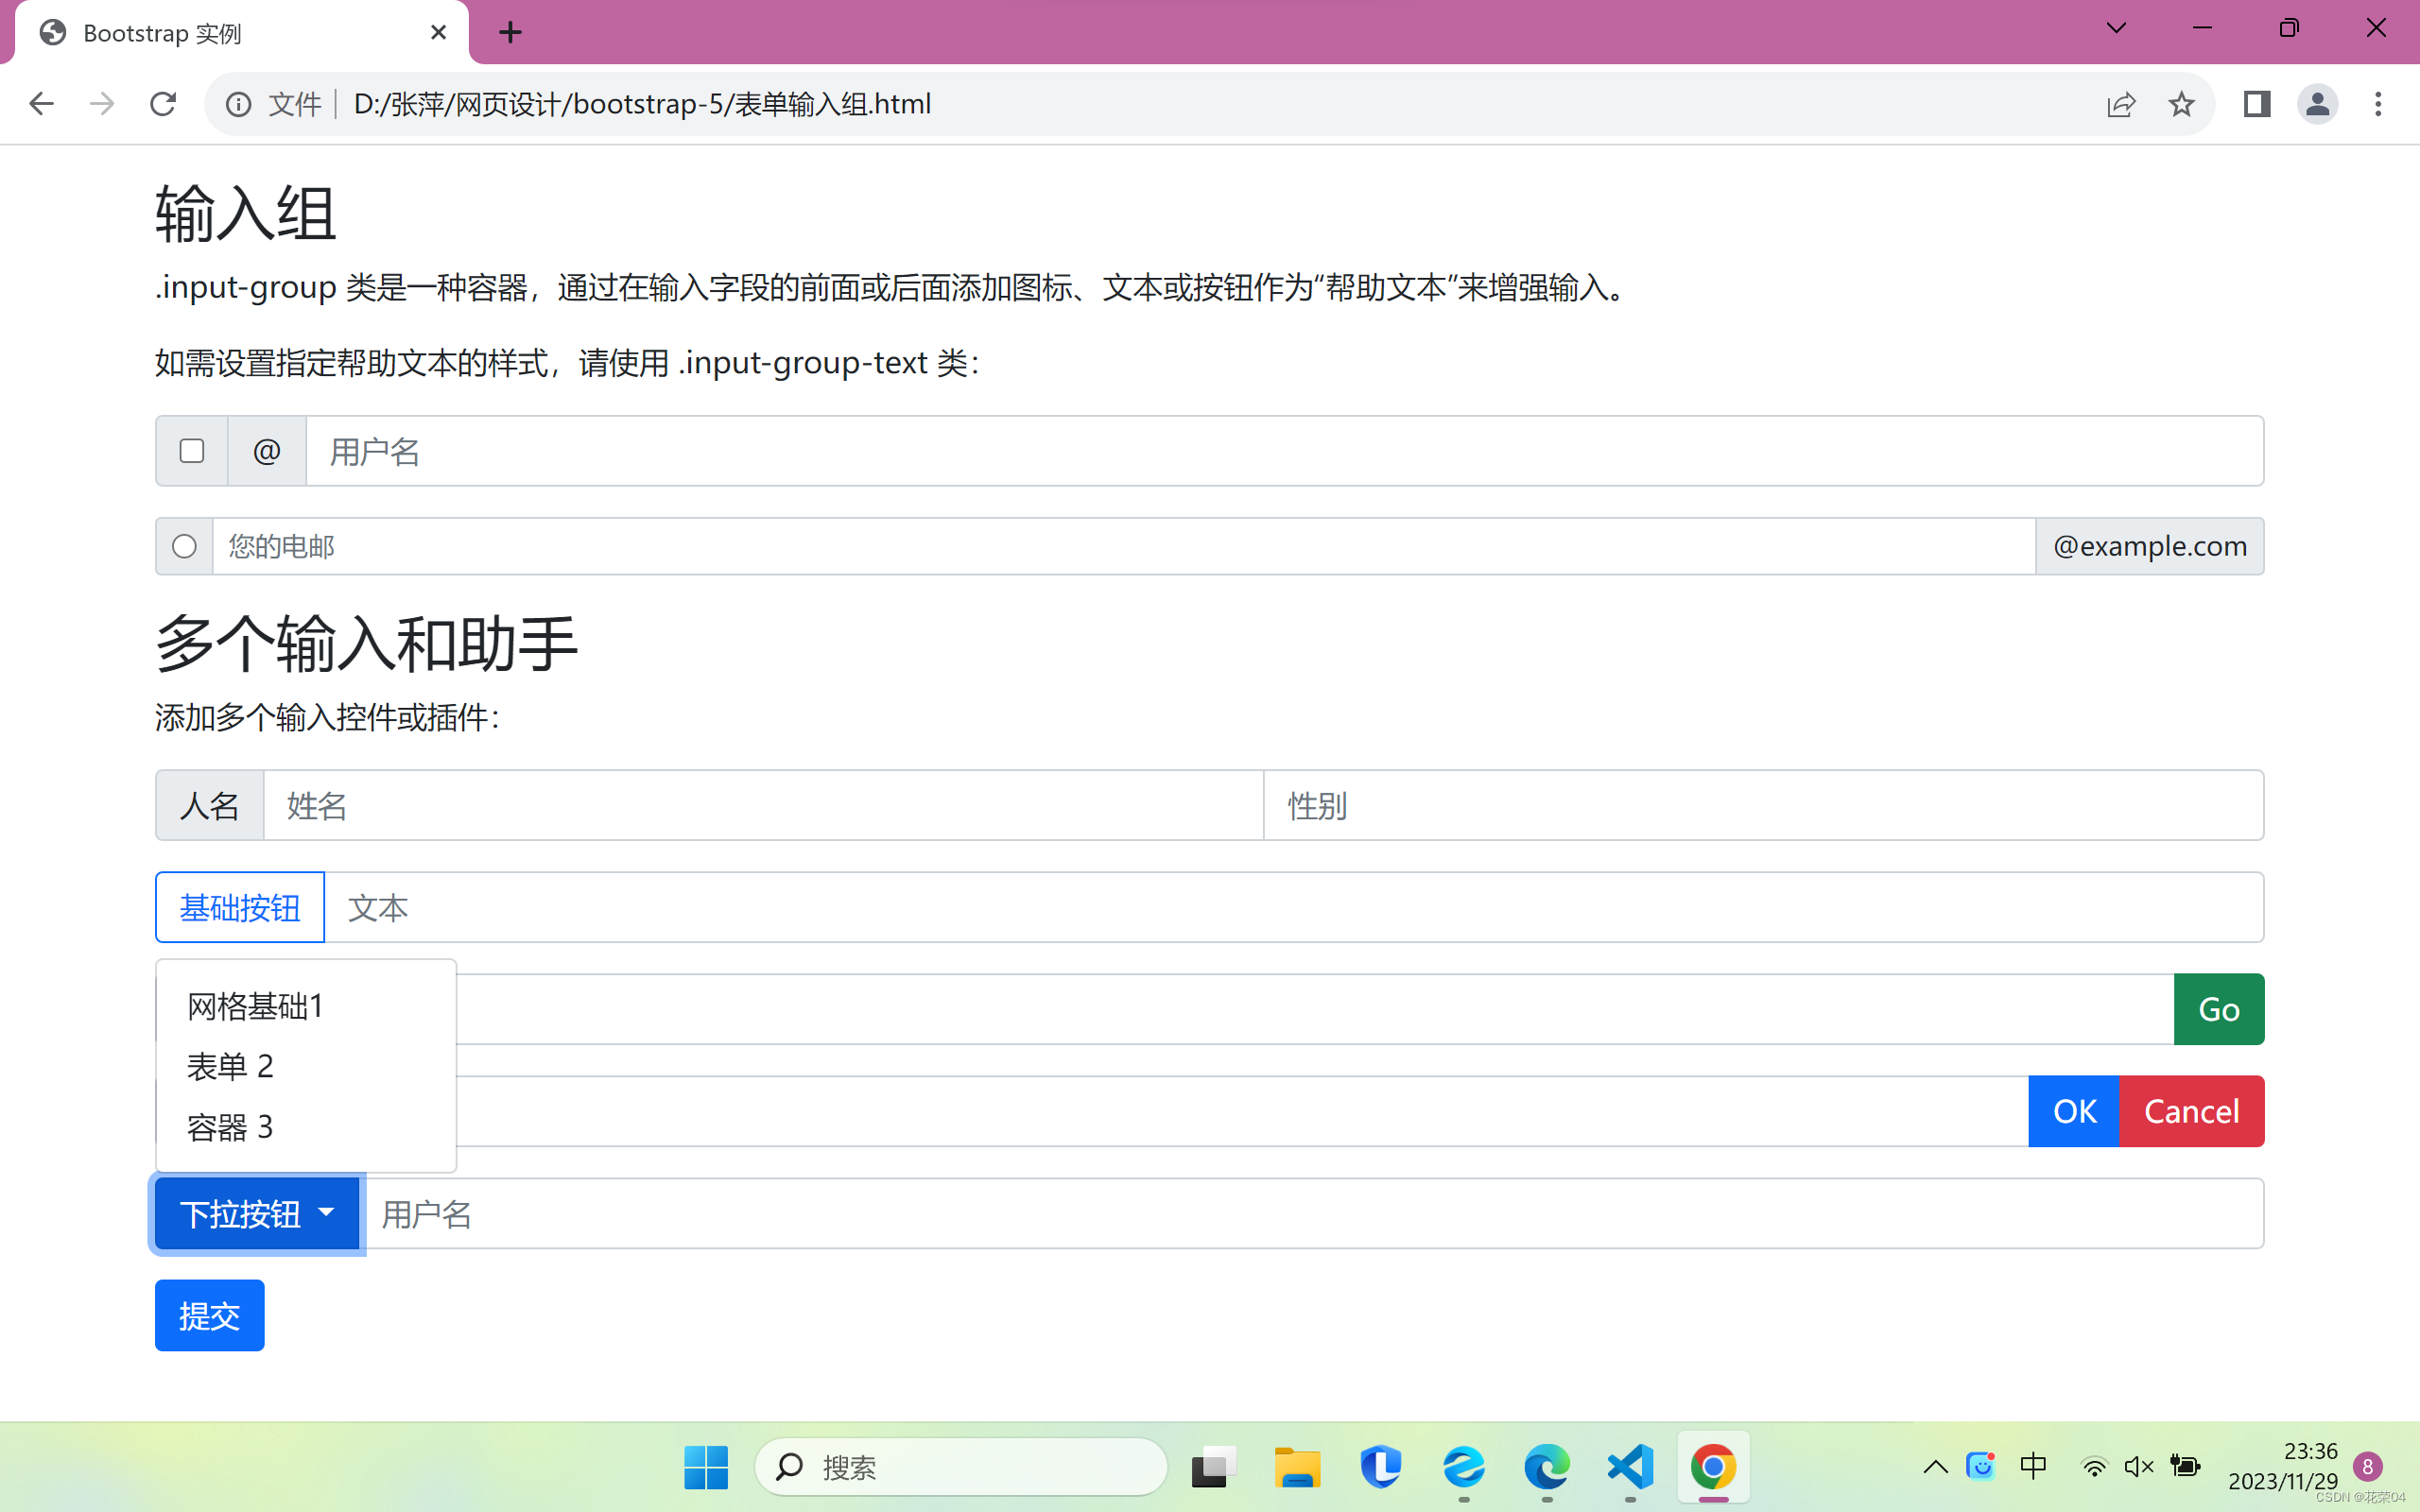Image resolution: width=2420 pixels, height=1512 pixels.
Task: Choose 容器 3 from dropdown menu
Action: tap(230, 1127)
